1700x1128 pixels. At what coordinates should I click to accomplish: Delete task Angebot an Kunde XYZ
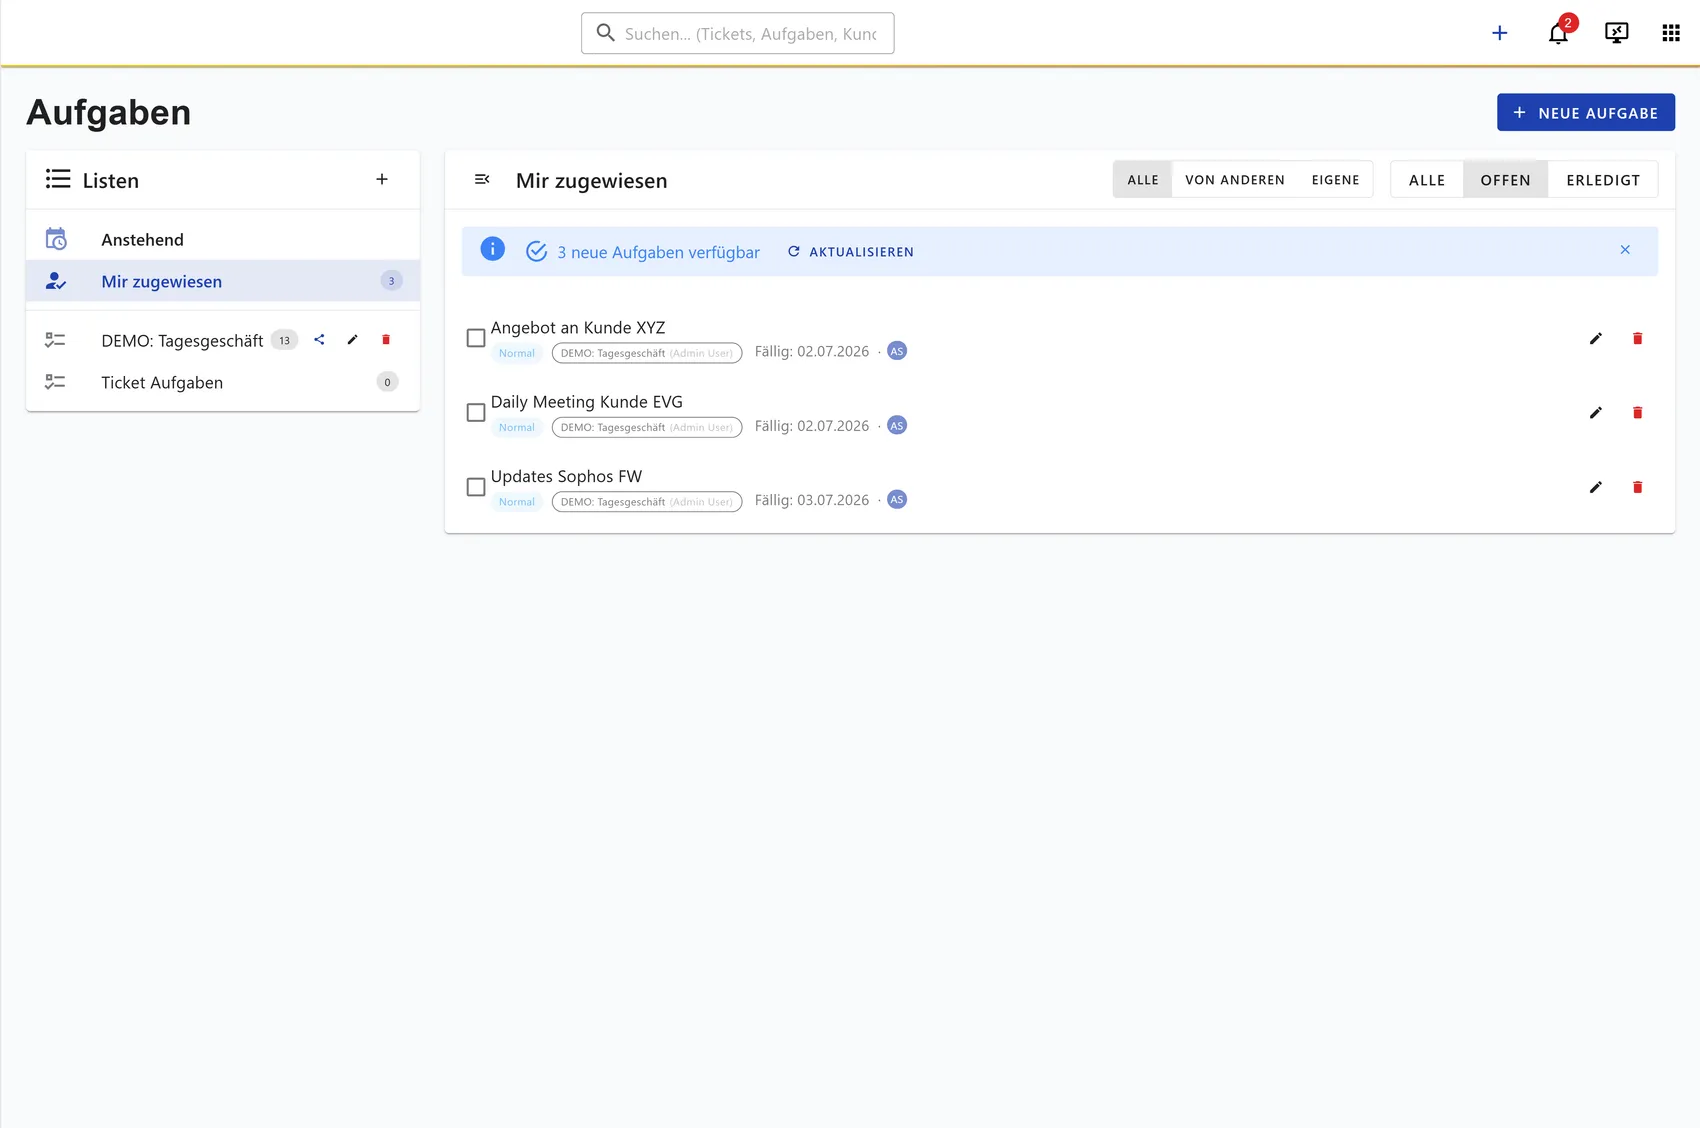[1637, 338]
